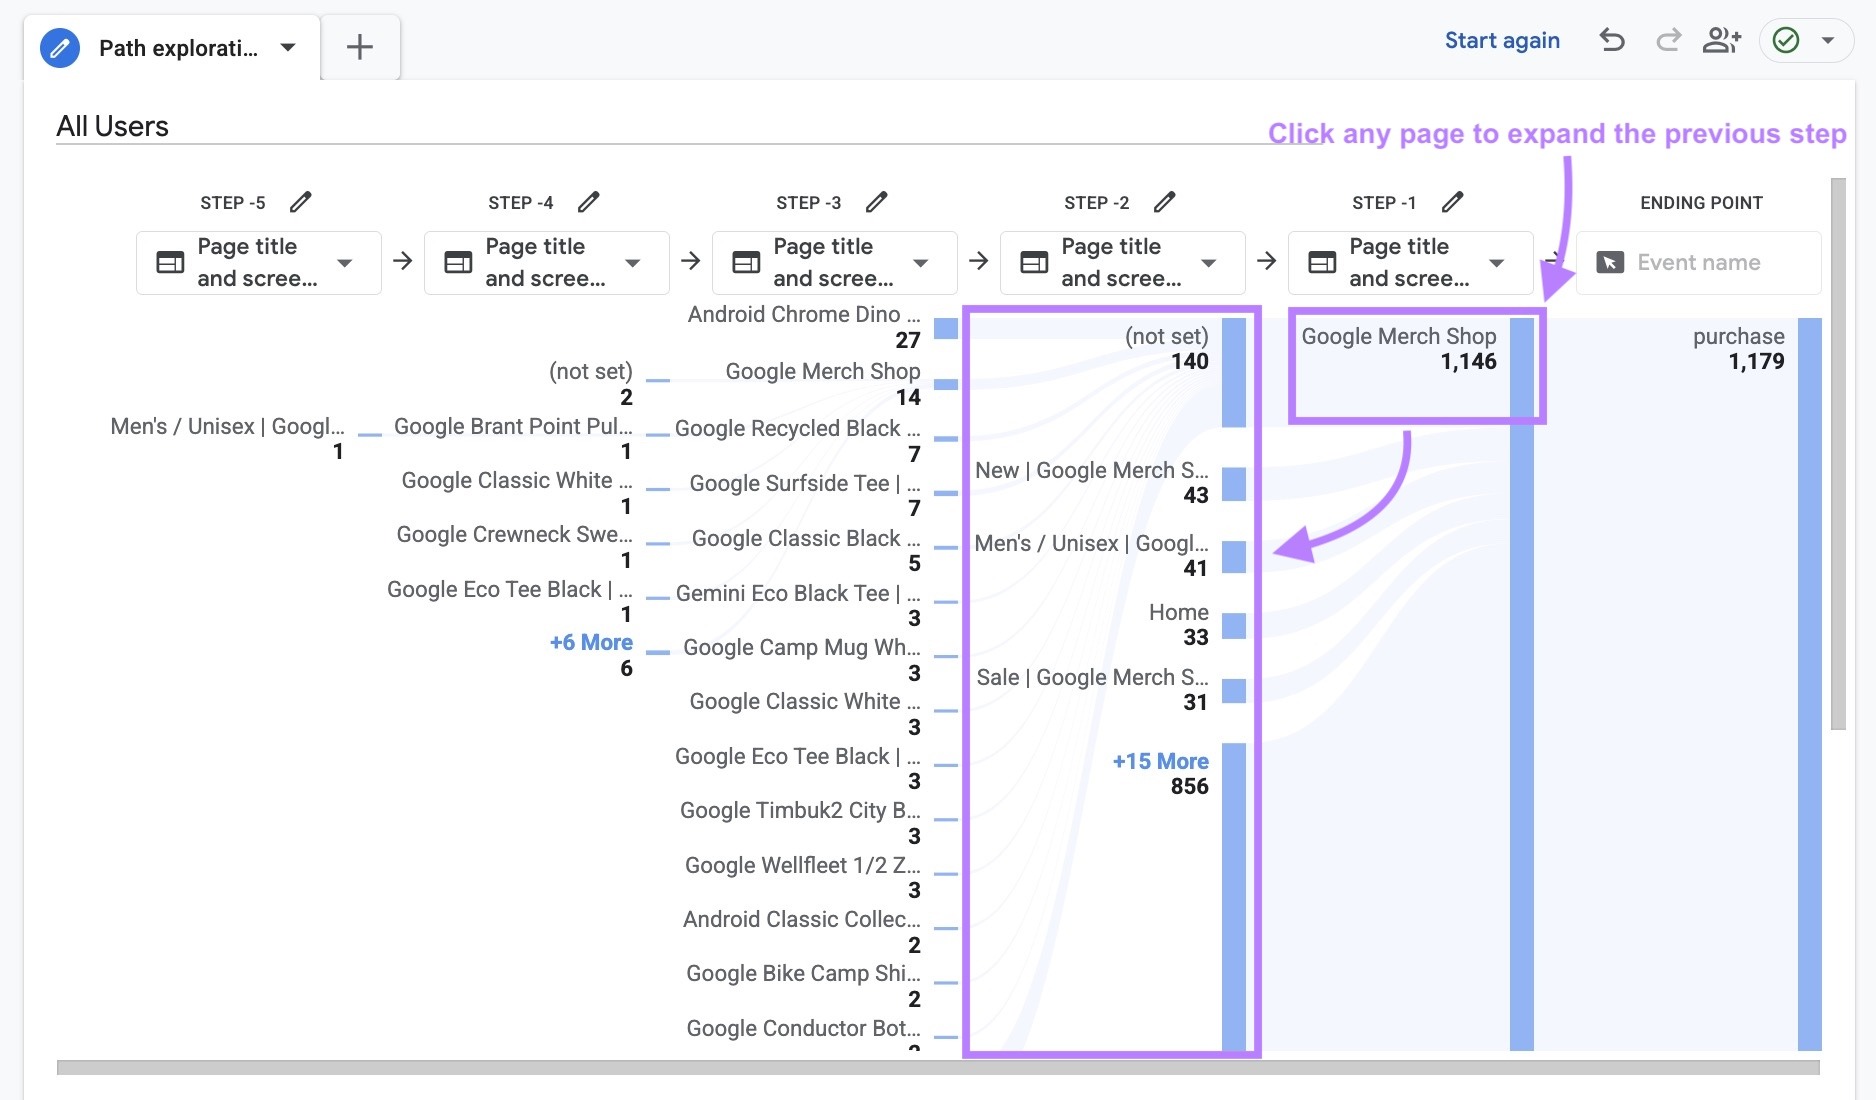Open the Path exploration tab dropdown arrow

288,47
